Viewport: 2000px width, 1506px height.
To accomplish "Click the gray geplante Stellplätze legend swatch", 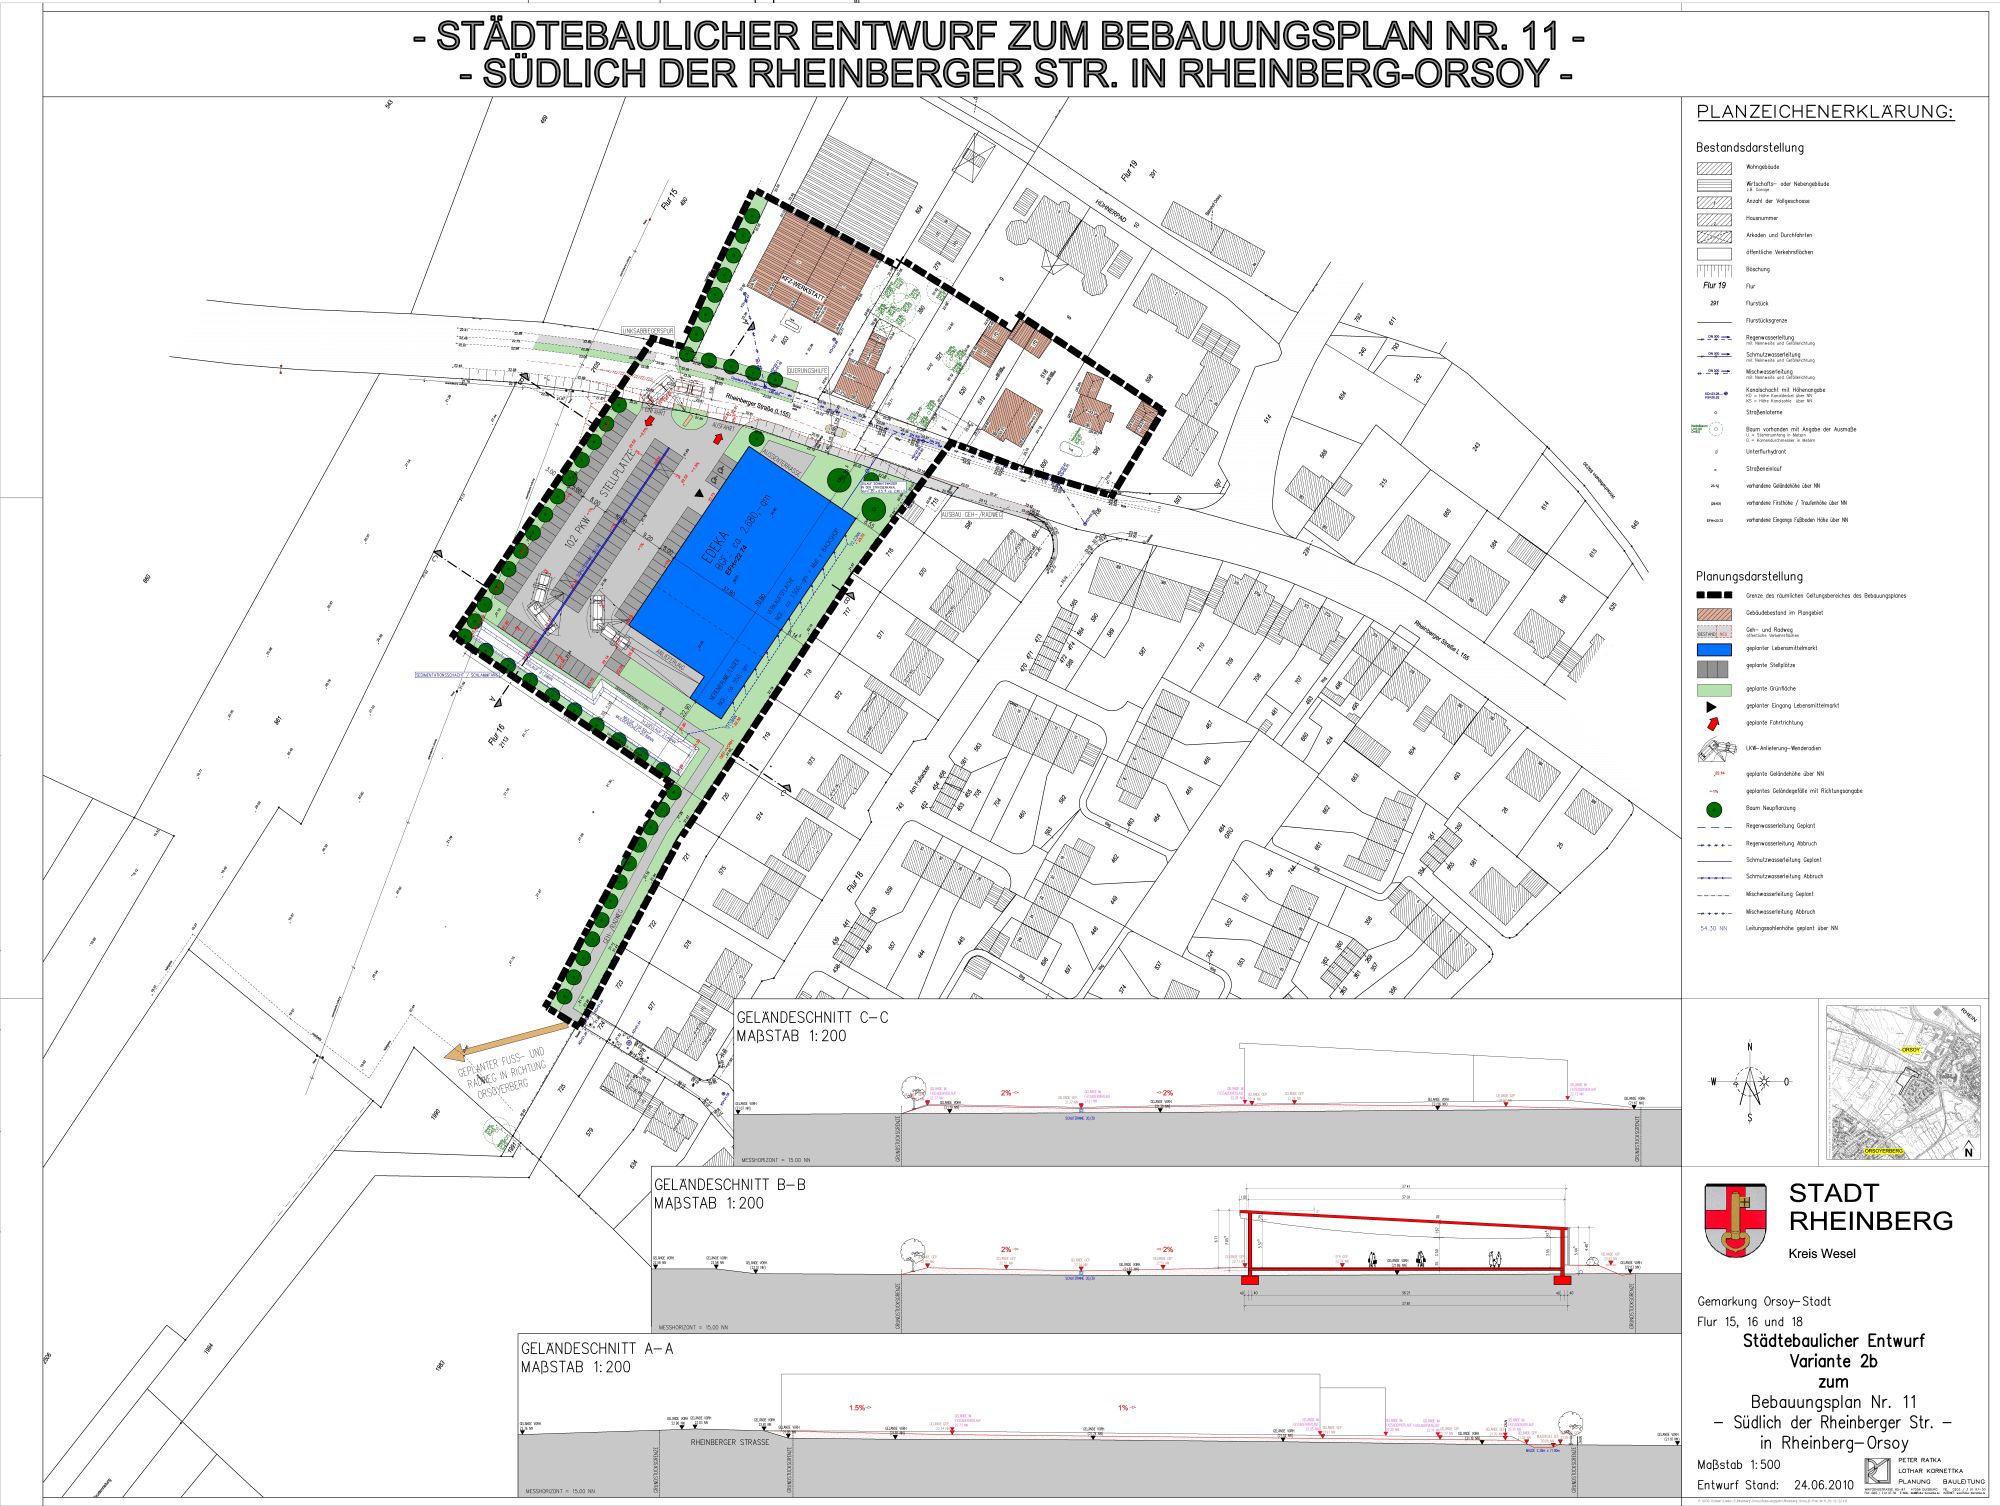I will (1714, 668).
